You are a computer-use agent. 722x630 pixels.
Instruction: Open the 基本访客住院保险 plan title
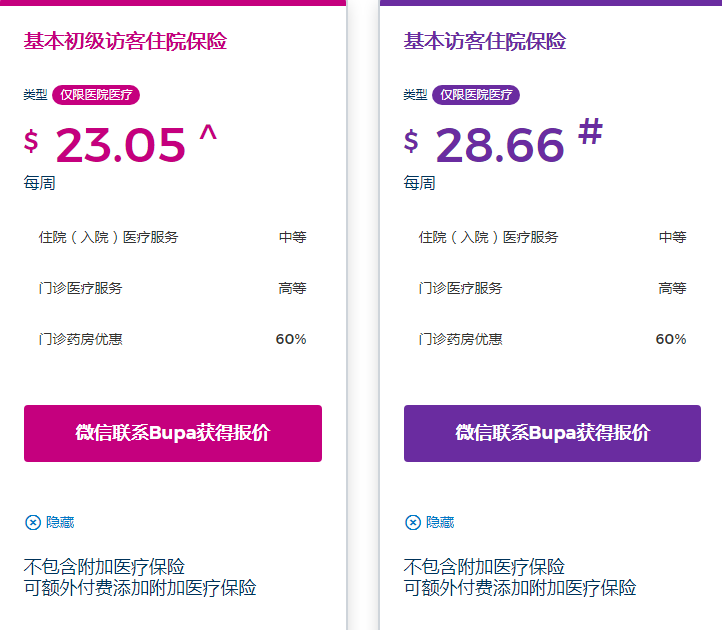coord(485,42)
